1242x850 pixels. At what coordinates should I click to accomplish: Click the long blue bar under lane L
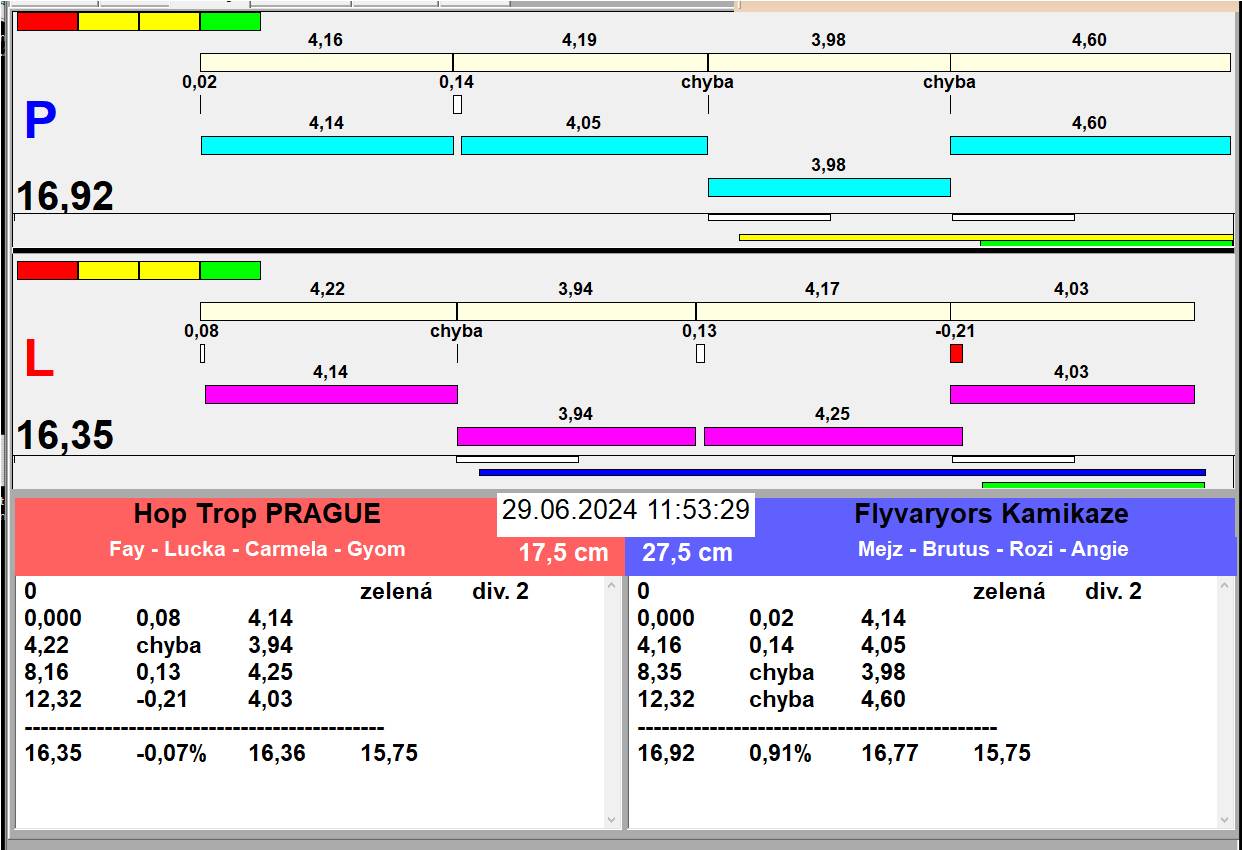pos(842,472)
